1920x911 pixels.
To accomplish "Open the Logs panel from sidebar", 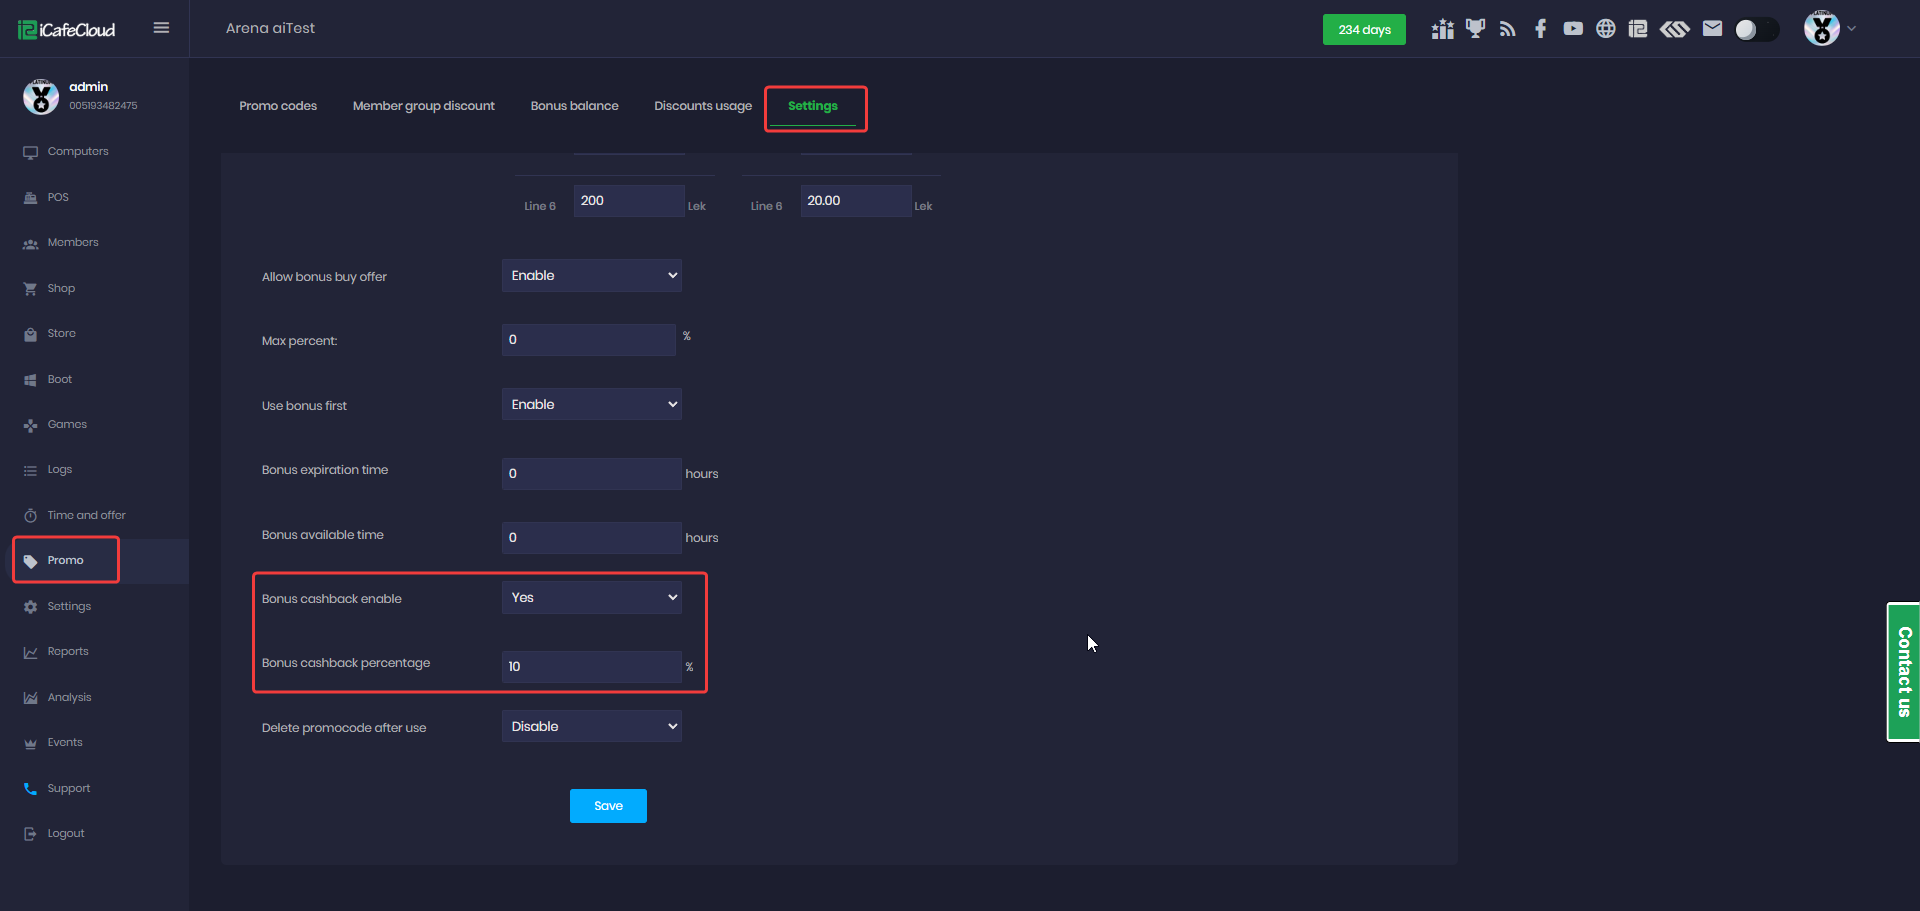I will tap(60, 469).
